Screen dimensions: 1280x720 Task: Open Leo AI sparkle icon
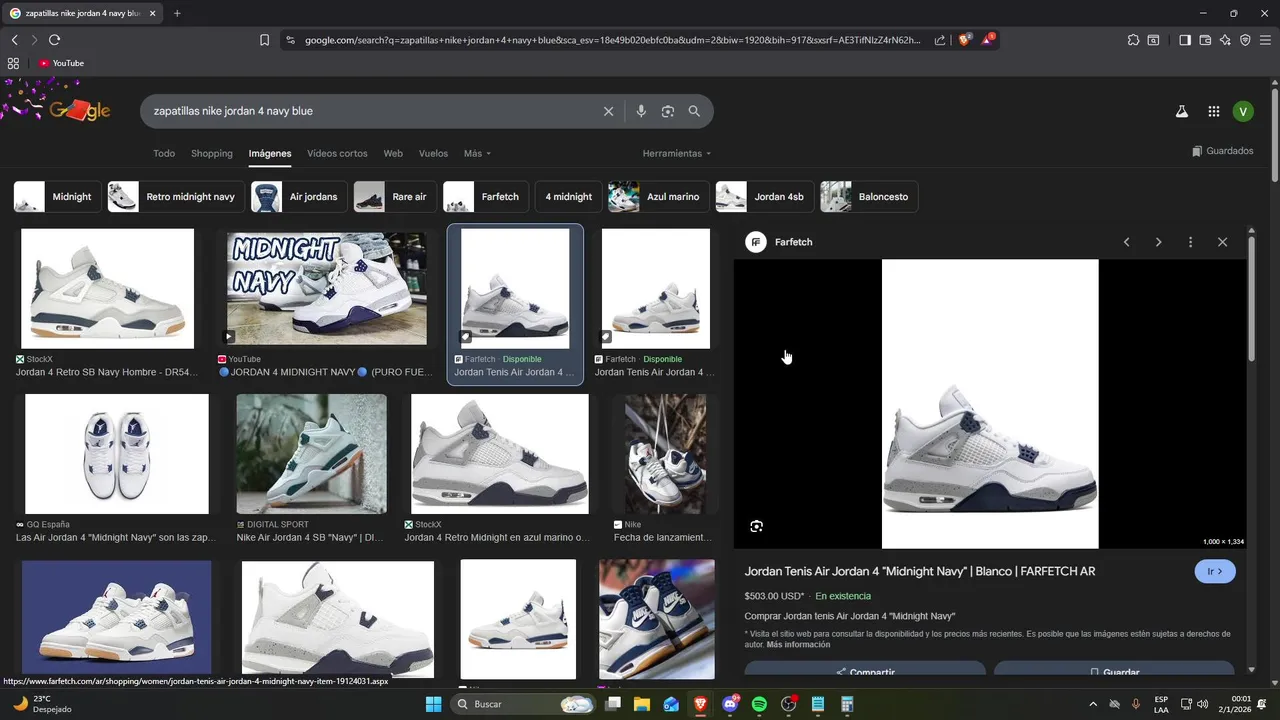[1225, 40]
